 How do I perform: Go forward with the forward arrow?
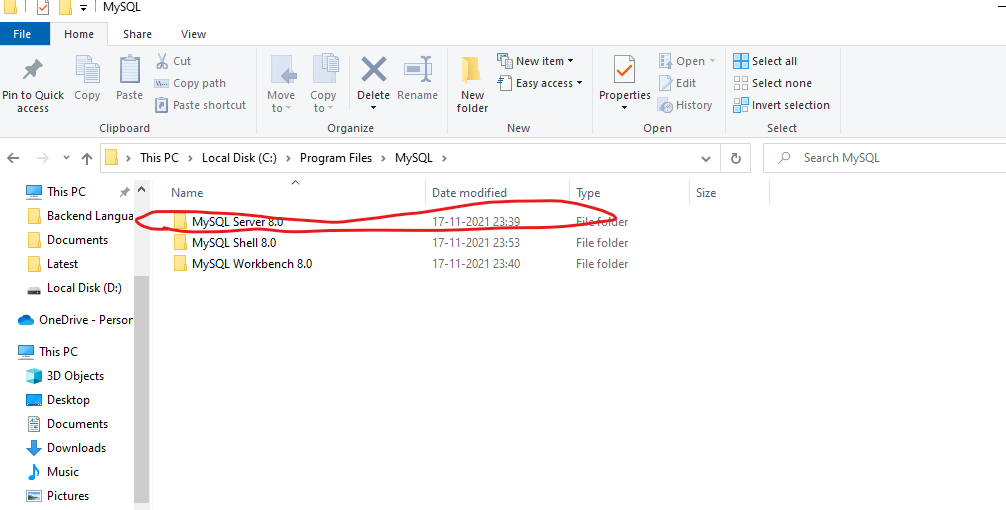point(42,158)
